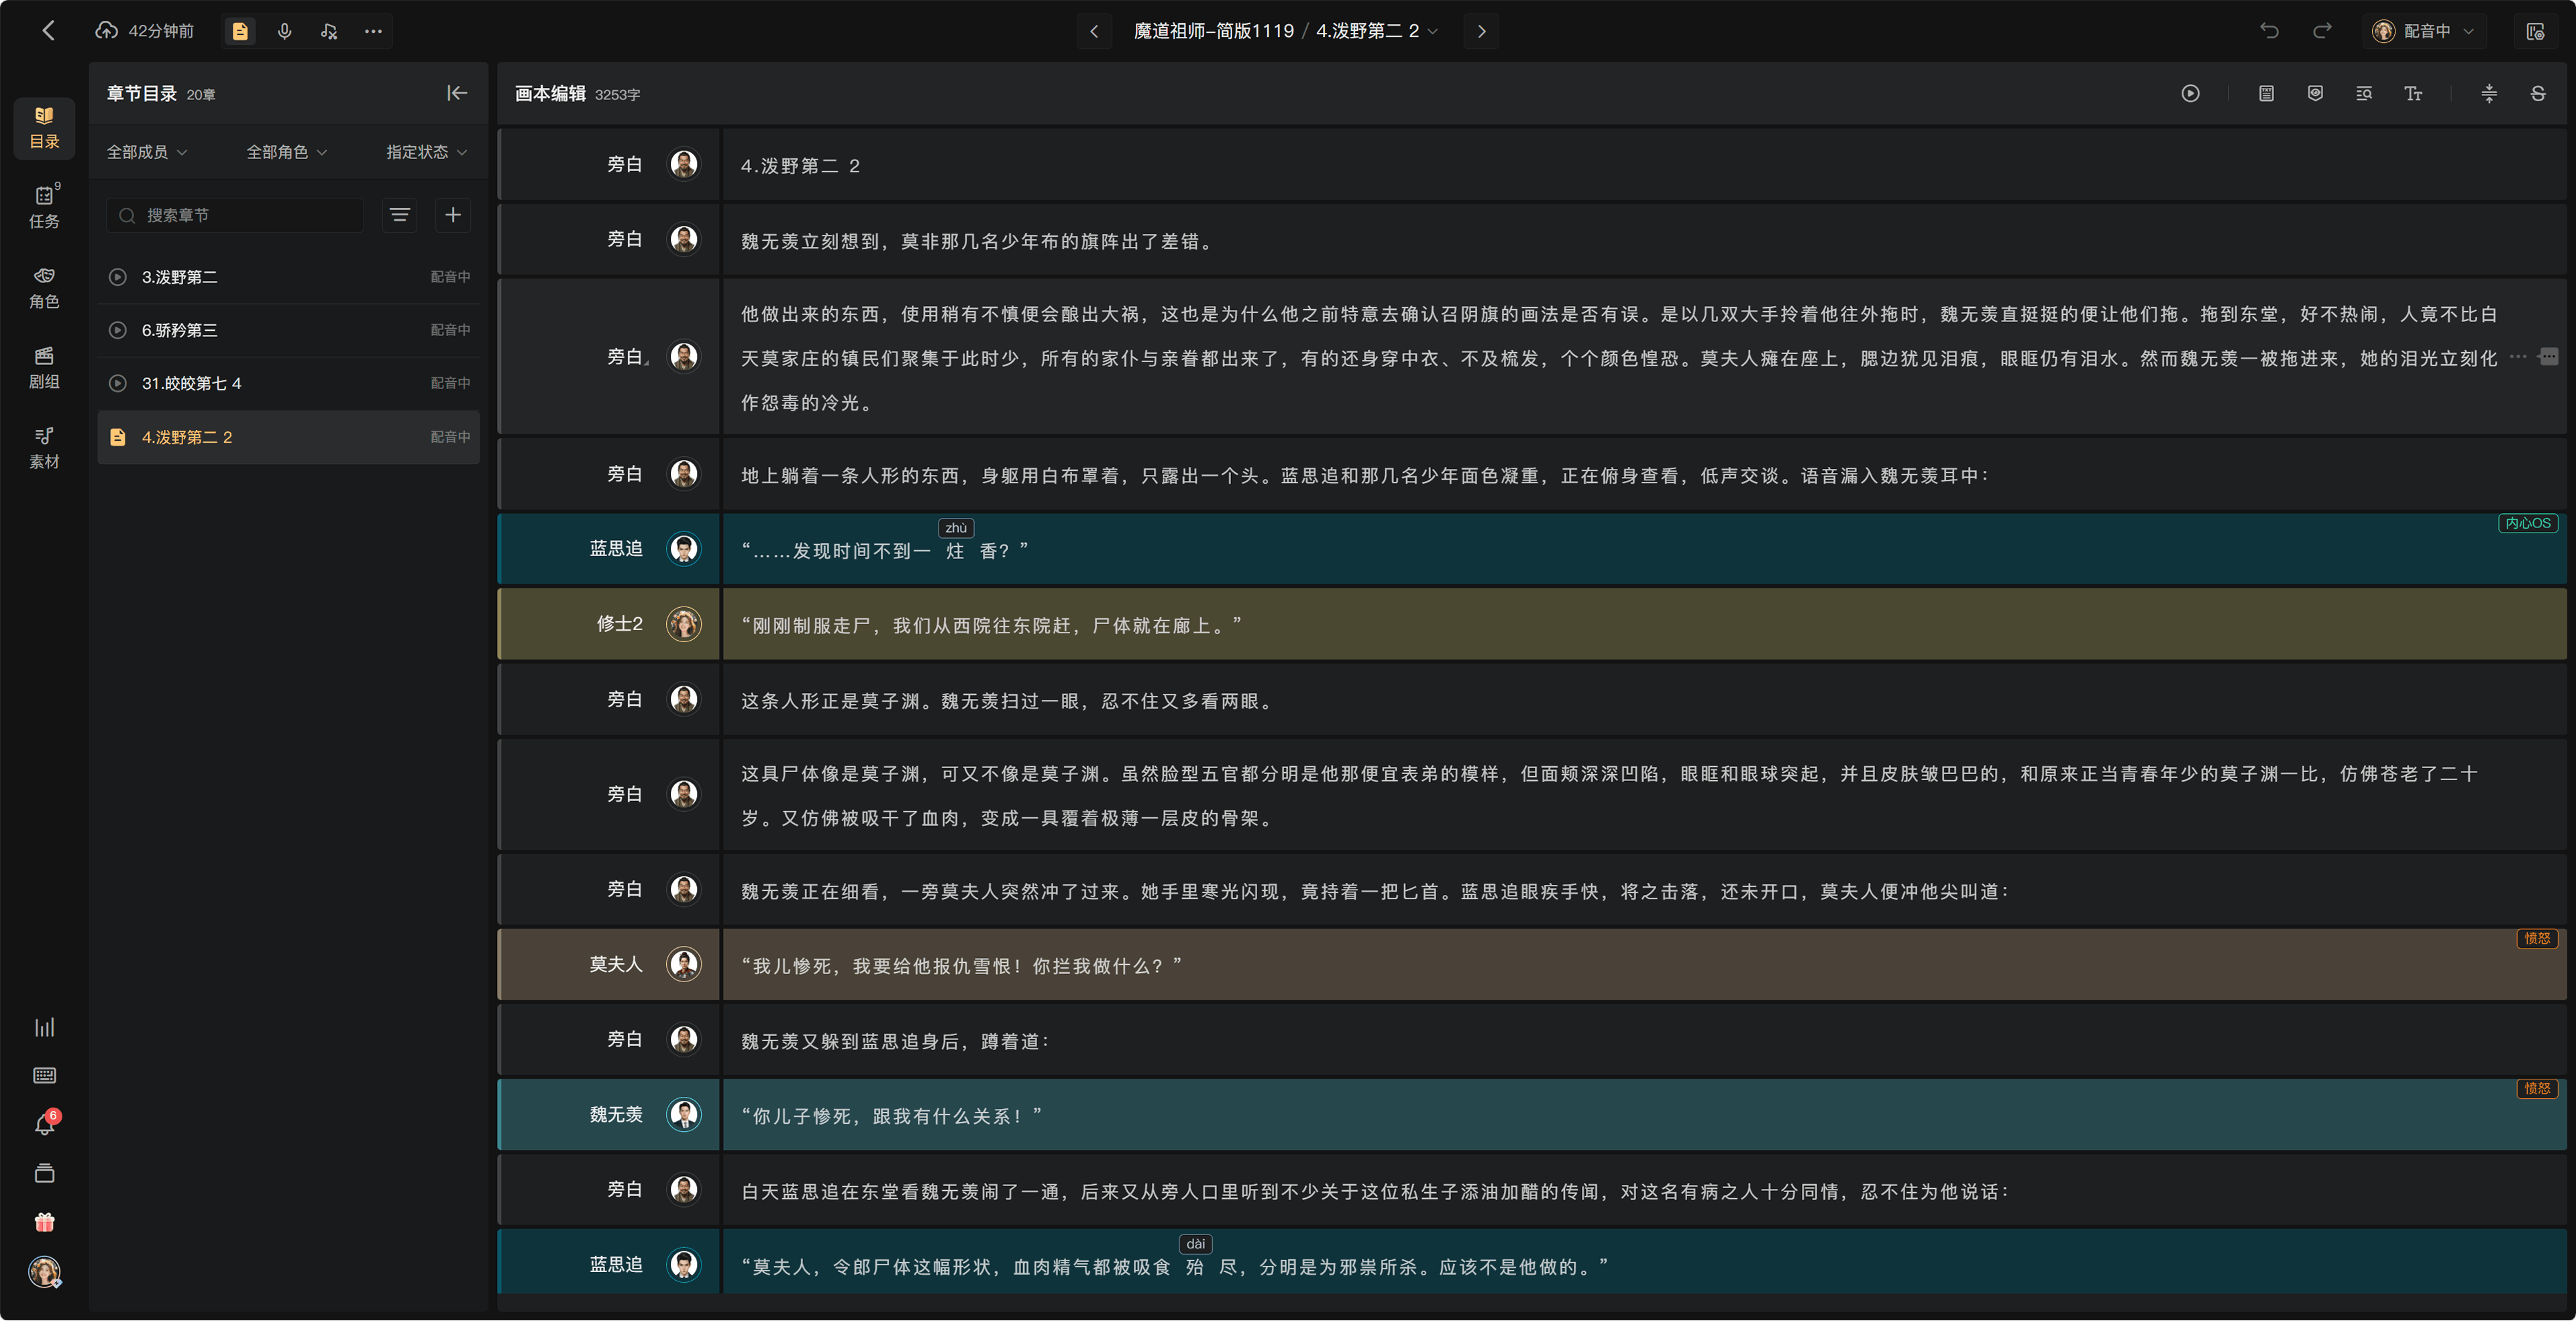Open the user avatar at bottom left

coord(44,1272)
